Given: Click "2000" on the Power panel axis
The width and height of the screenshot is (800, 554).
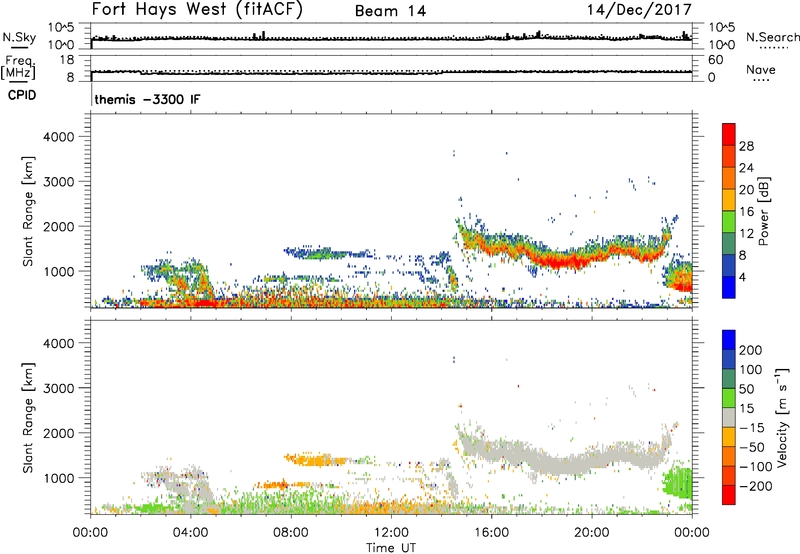Looking at the screenshot, I should pos(58,226).
